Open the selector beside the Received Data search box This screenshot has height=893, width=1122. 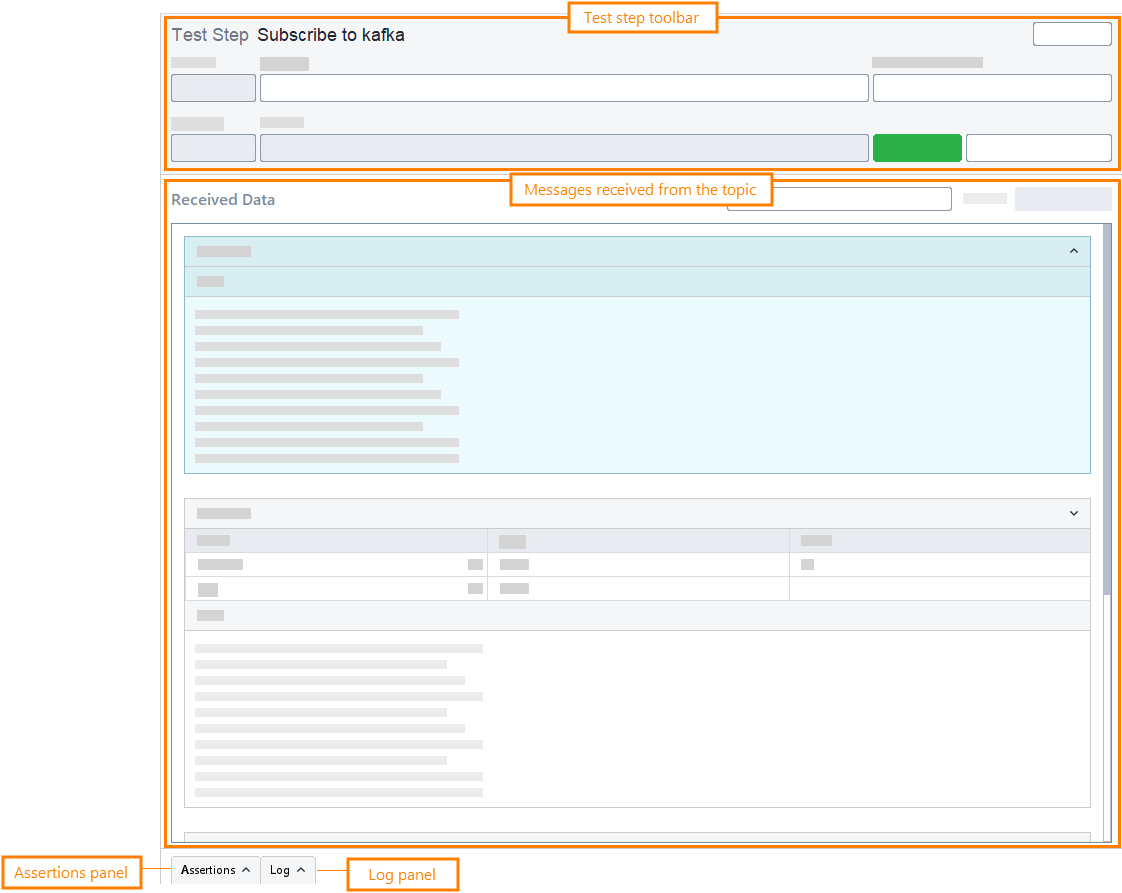pos(1062,198)
